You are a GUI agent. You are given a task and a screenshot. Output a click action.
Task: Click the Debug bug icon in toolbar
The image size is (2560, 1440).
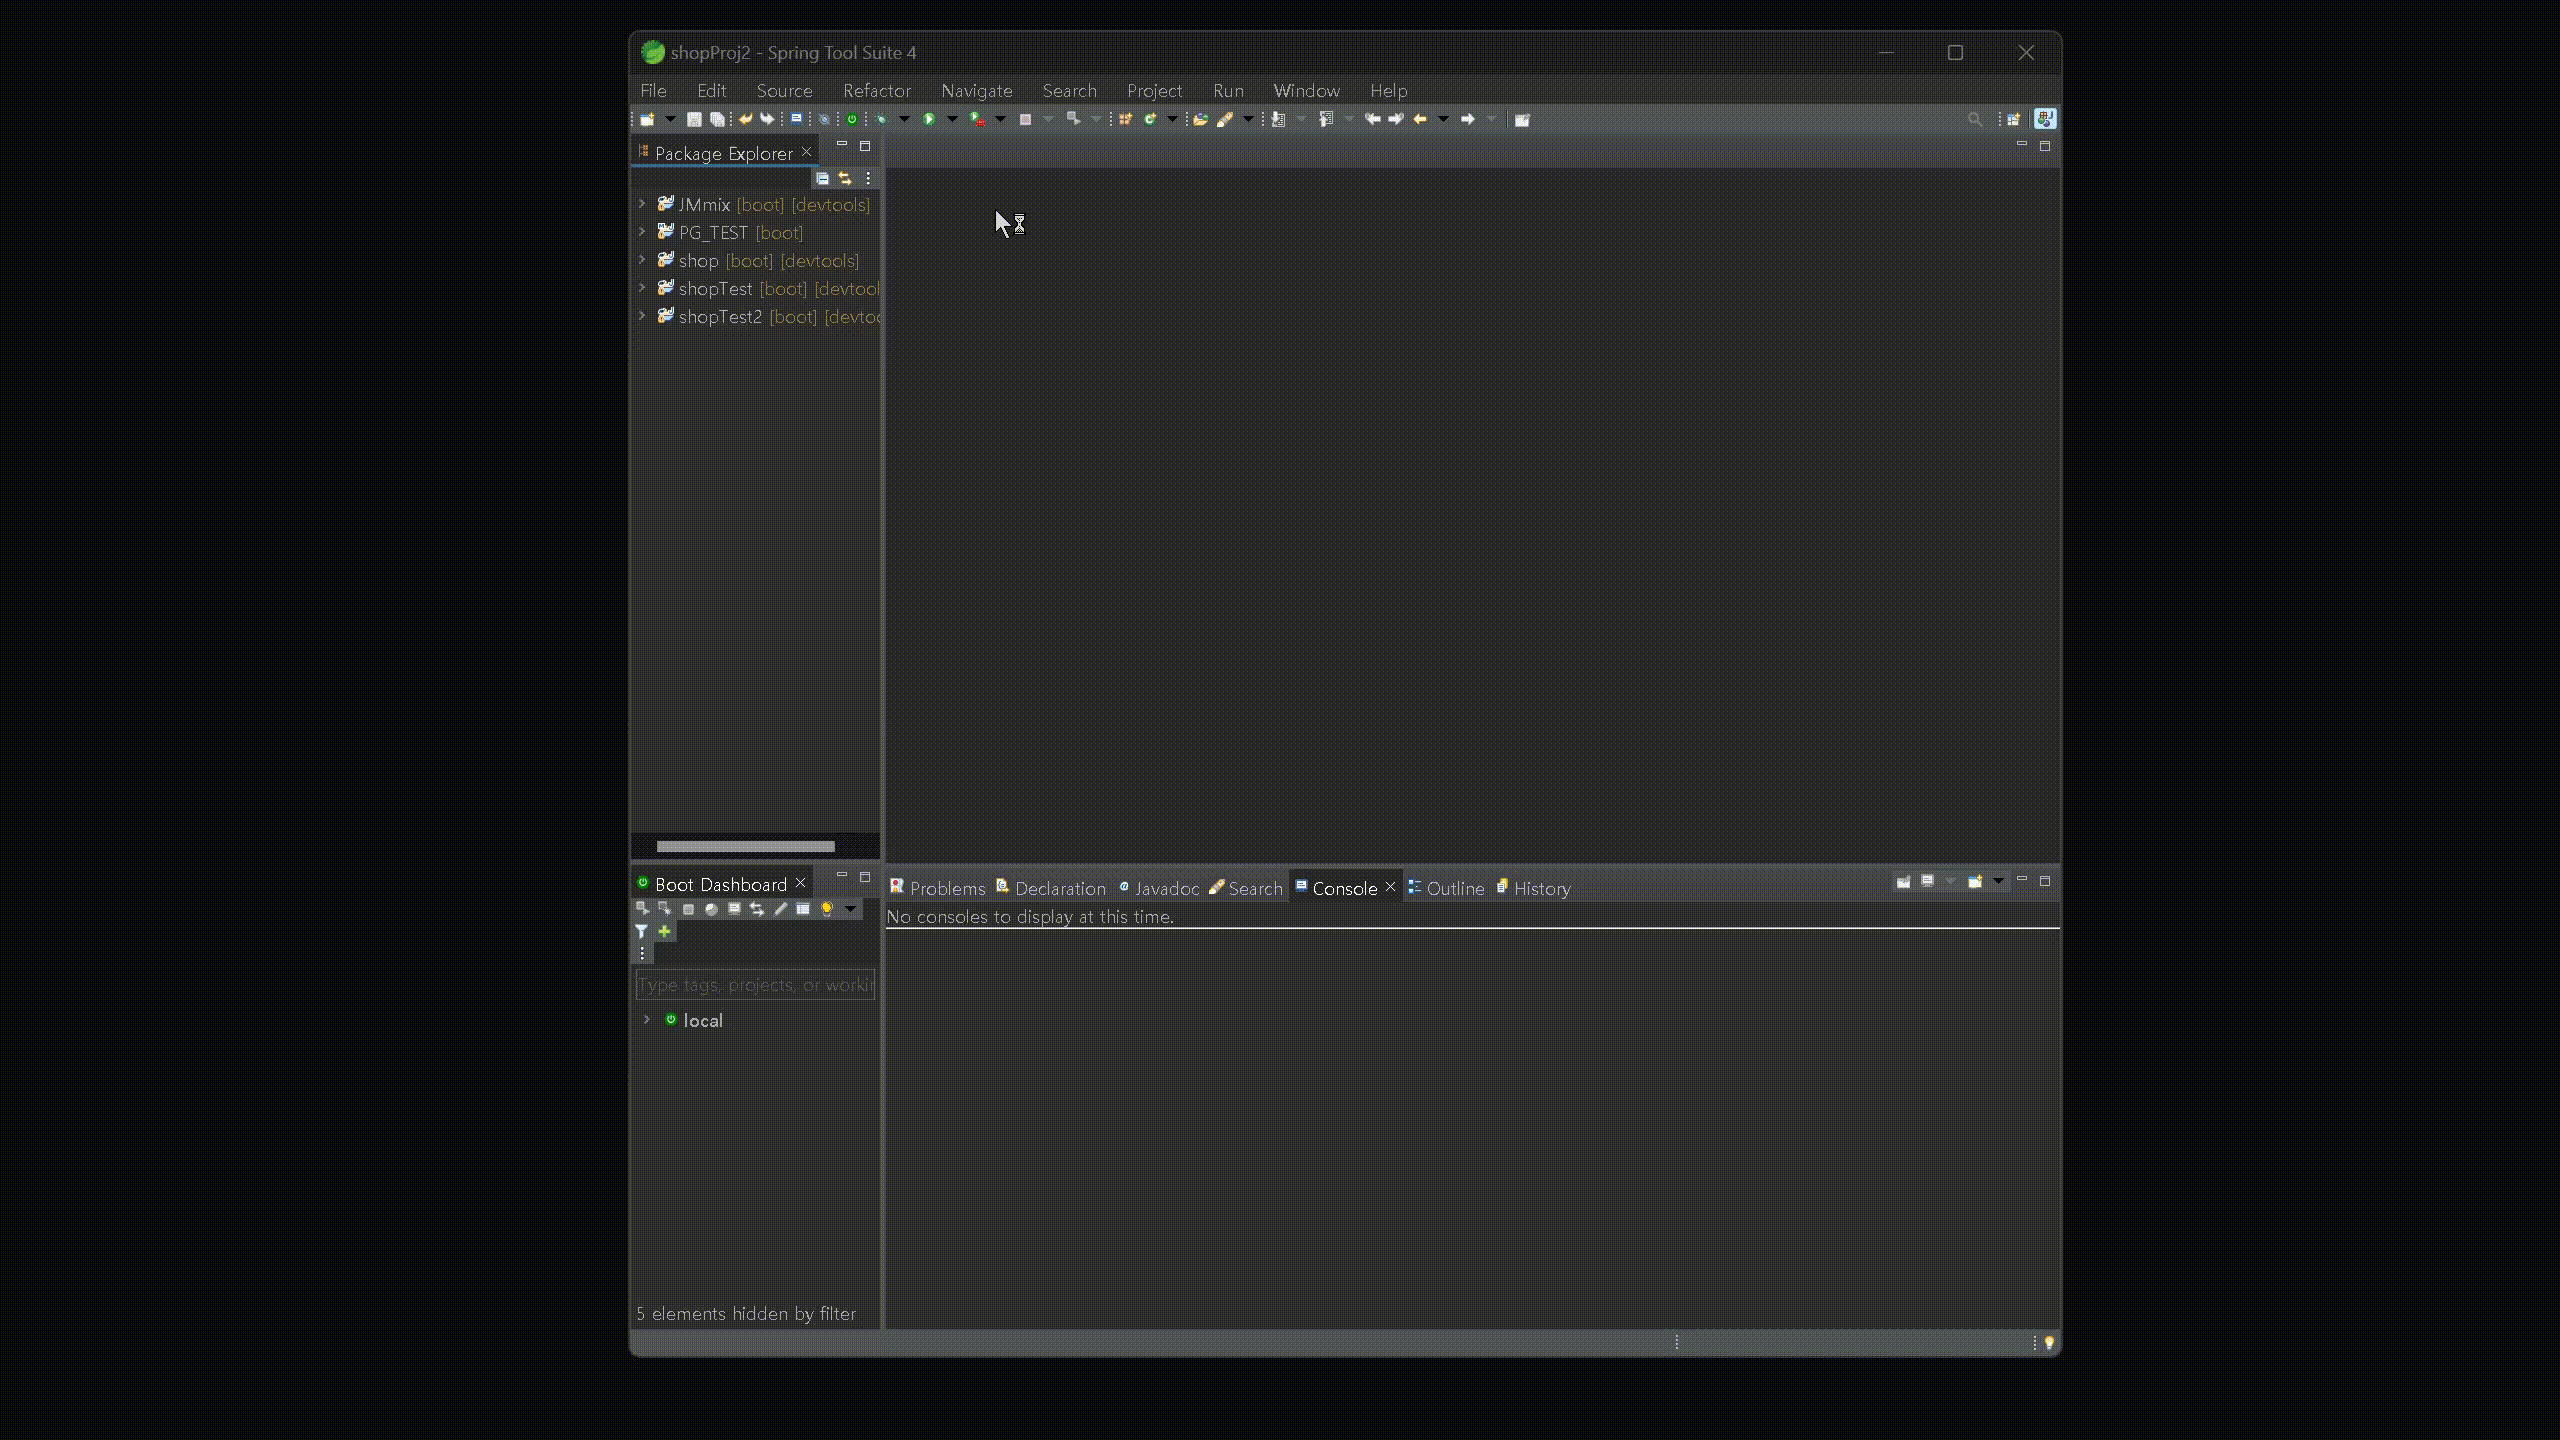[x=881, y=119]
